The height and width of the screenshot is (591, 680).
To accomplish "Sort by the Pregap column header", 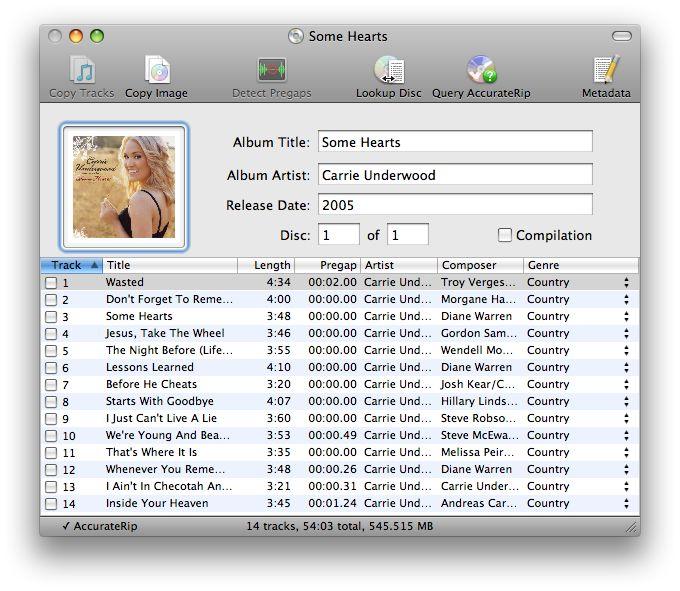I will click(x=328, y=265).
